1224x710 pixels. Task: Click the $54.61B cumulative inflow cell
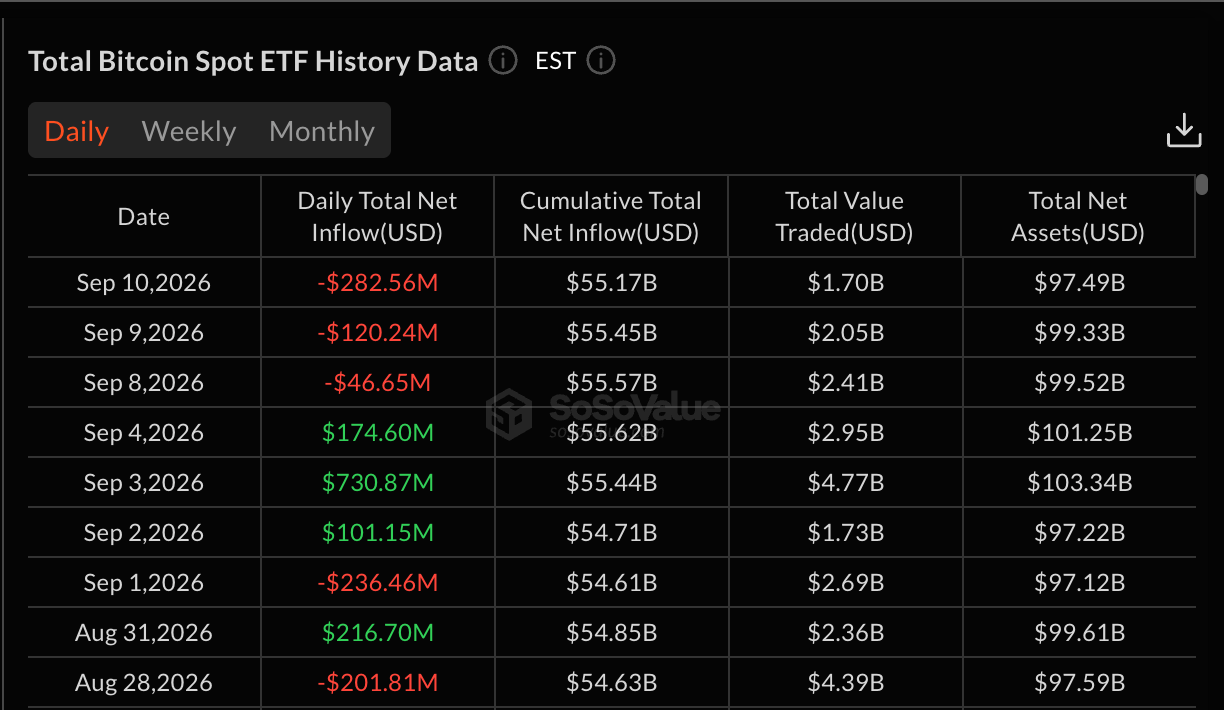point(611,583)
